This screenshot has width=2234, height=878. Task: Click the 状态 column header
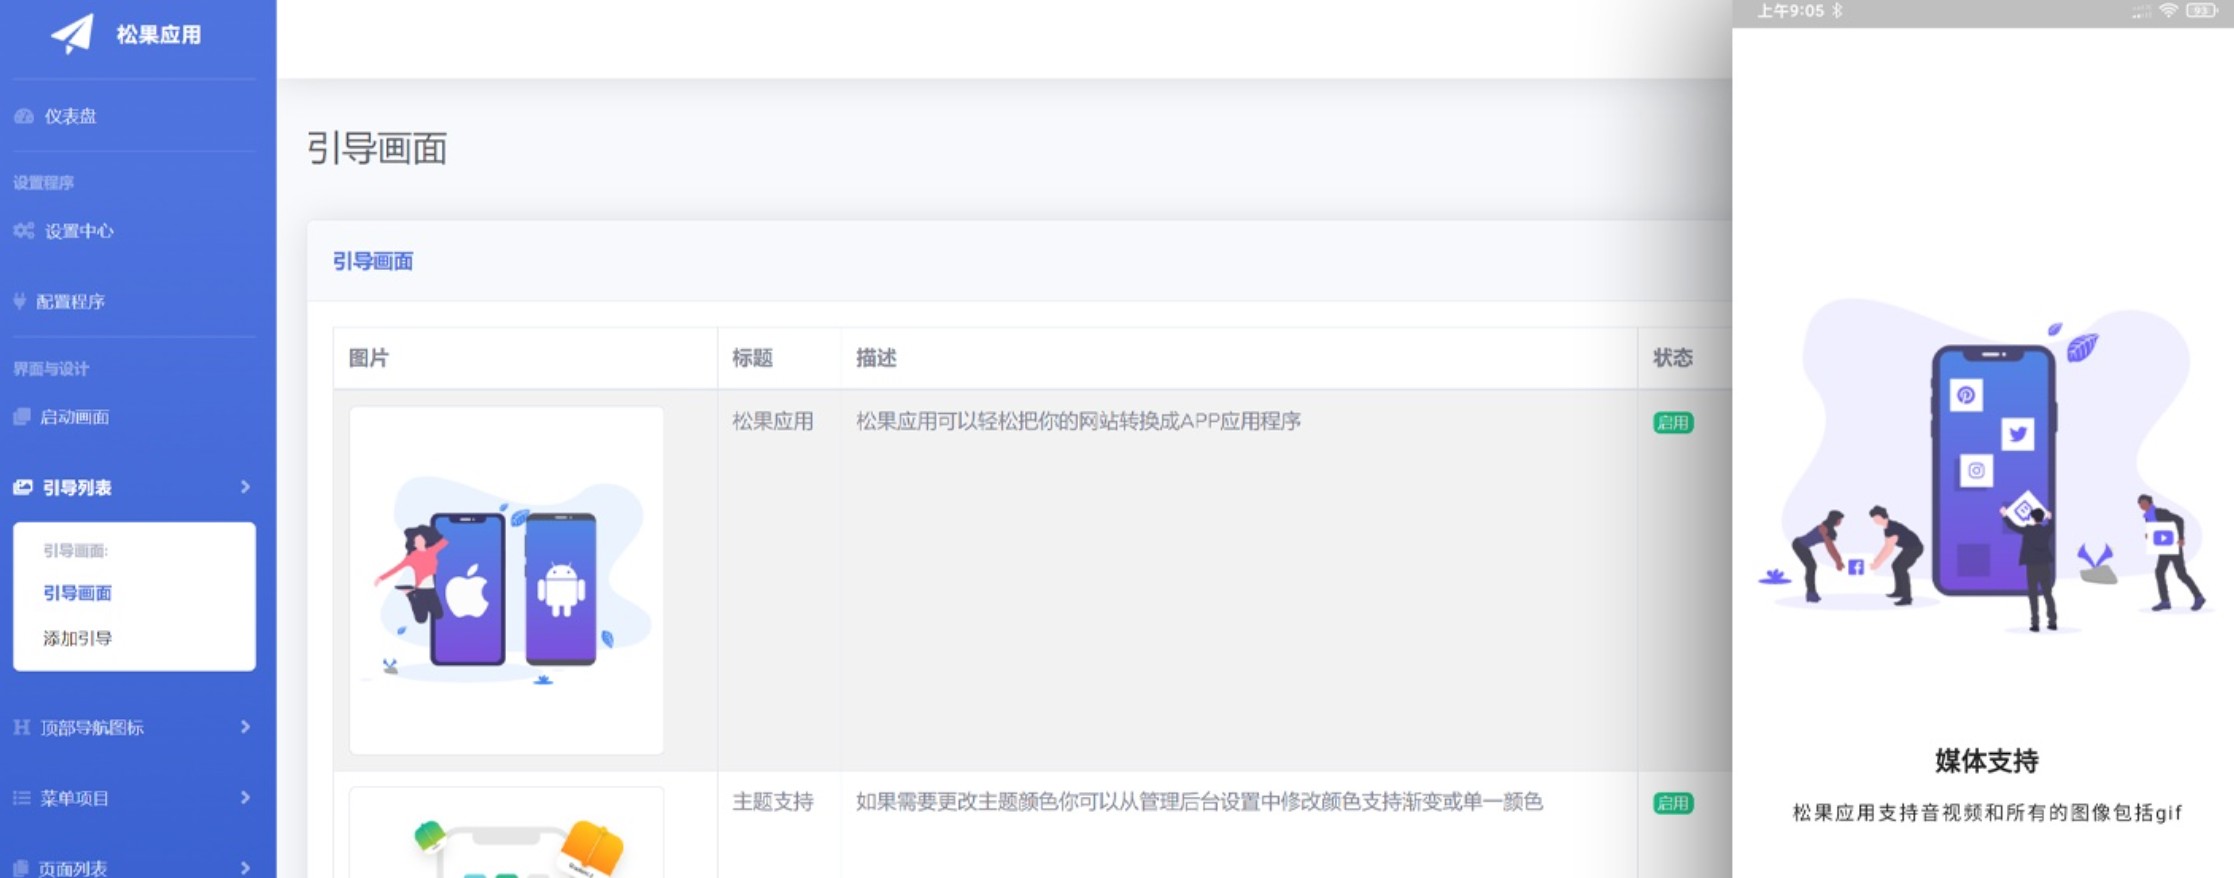(1672, 358)
